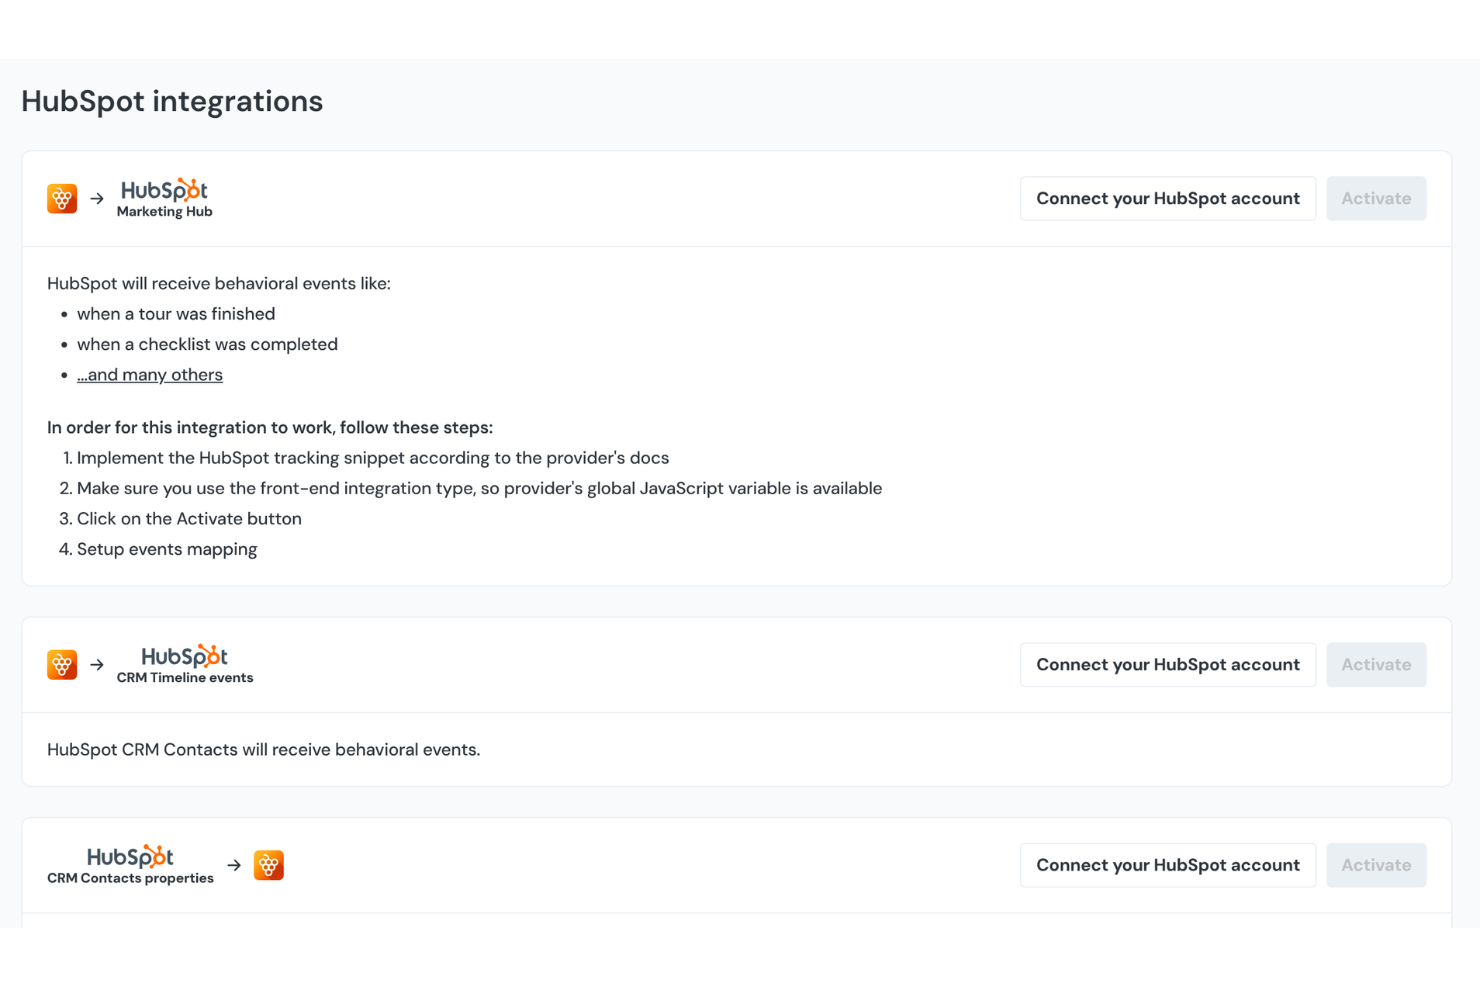Connect your HubSpot account for Marketing Hub
The width and height of the screenshot is (1480, 987).
pos(1168,199)
